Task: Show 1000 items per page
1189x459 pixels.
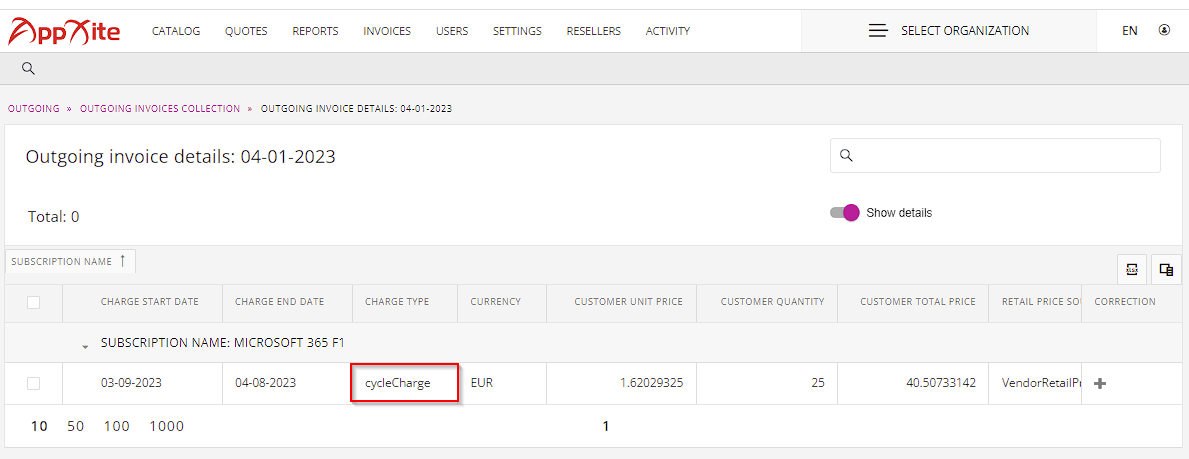Action: [x=167, y=426]
